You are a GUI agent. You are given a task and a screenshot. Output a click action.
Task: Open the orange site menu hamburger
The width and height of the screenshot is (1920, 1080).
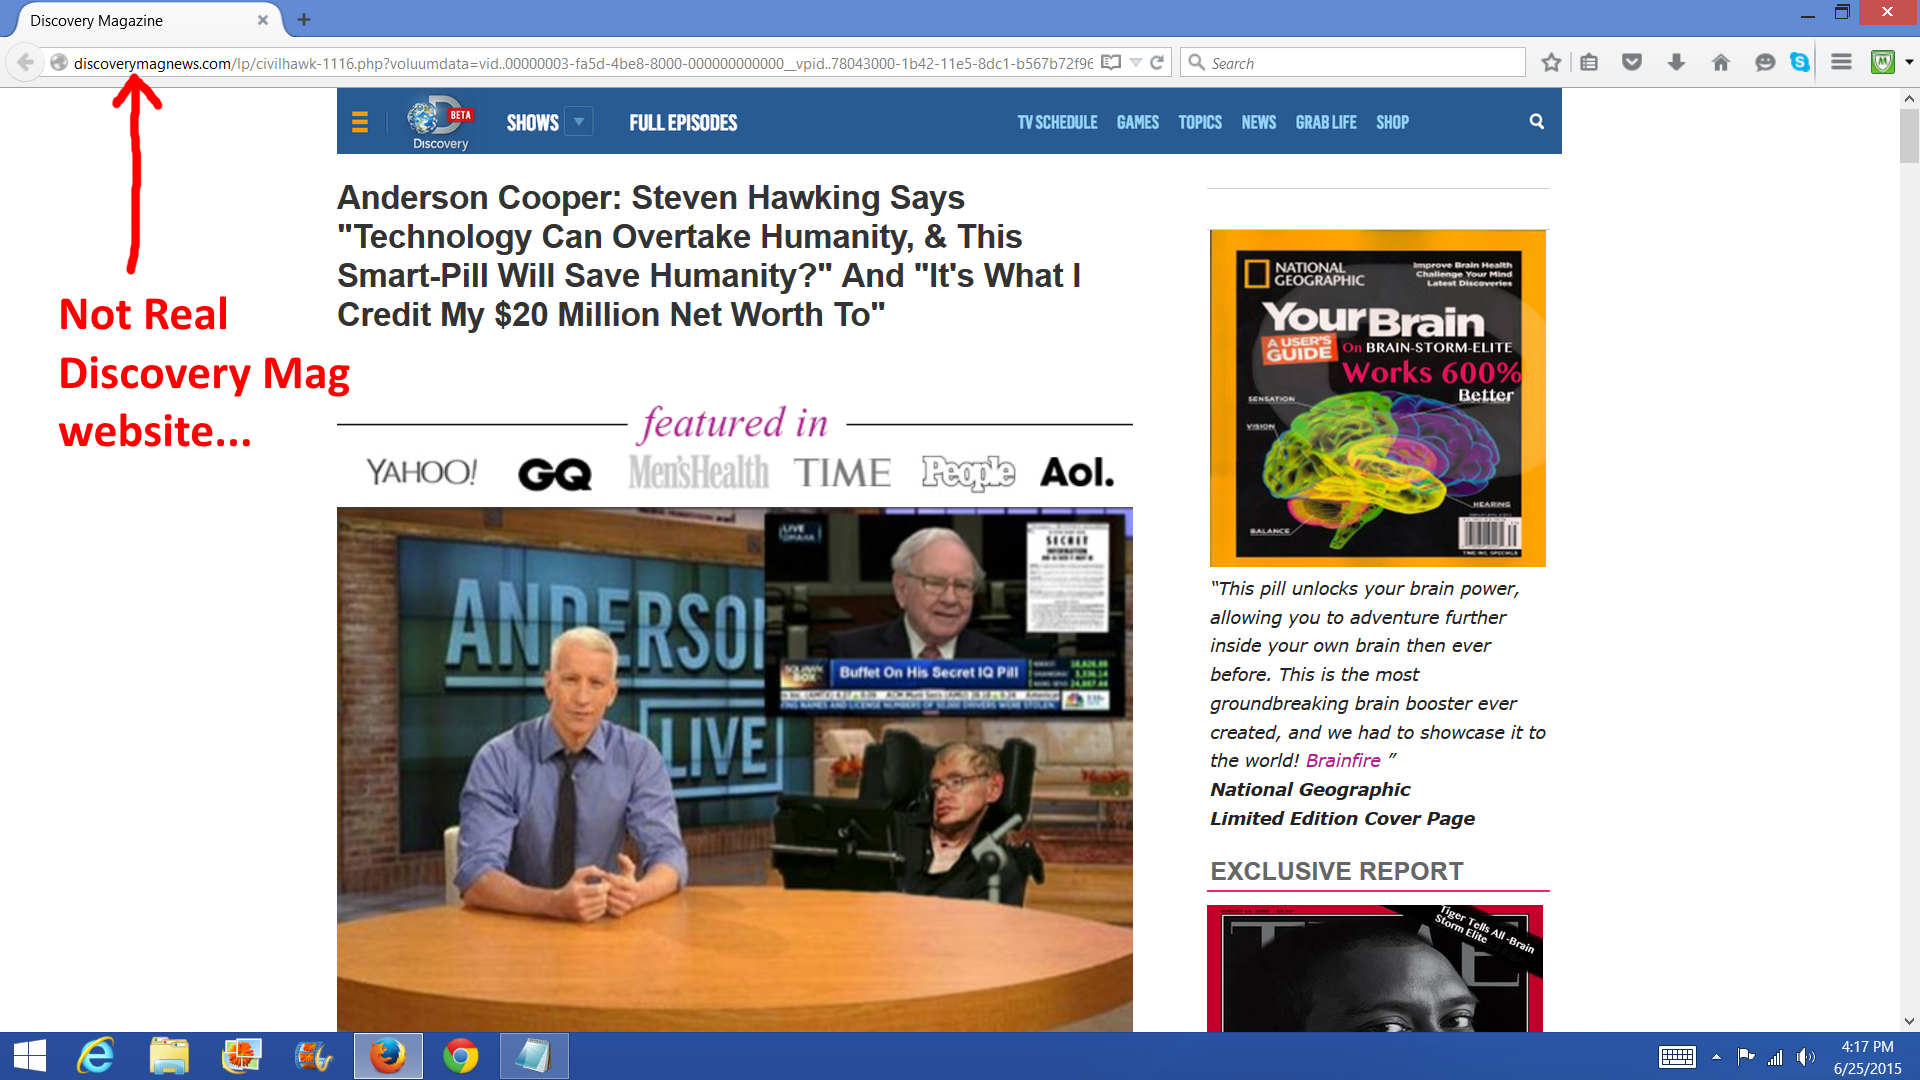(x=360, y=122)
